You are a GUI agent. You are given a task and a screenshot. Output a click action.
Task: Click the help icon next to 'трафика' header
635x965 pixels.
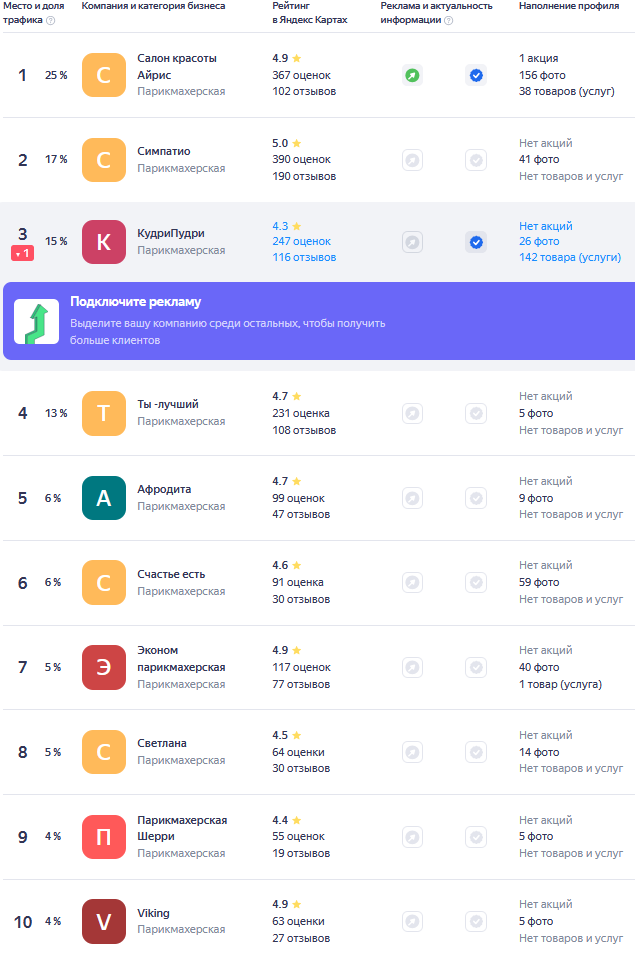pos(51,20)
